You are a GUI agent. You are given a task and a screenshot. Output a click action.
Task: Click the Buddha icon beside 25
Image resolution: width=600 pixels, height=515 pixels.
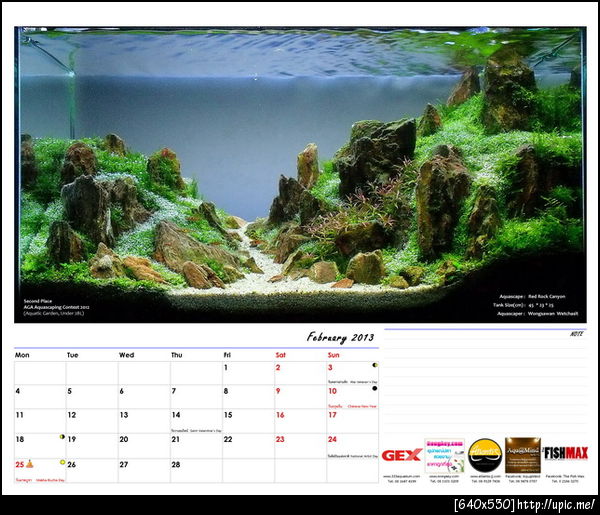click(30, 464)
